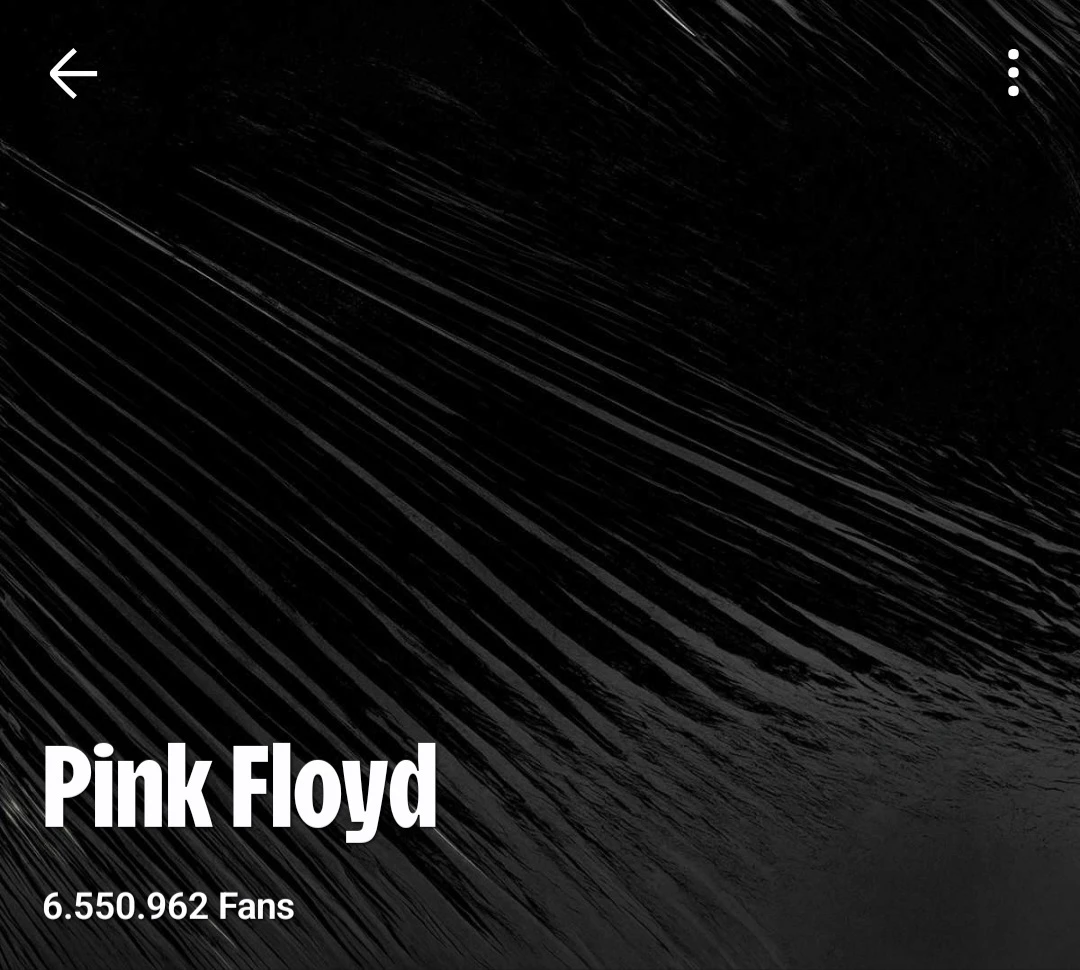
Task: Hit the white left-pointing arrow
Action: [x=73, y=73]
